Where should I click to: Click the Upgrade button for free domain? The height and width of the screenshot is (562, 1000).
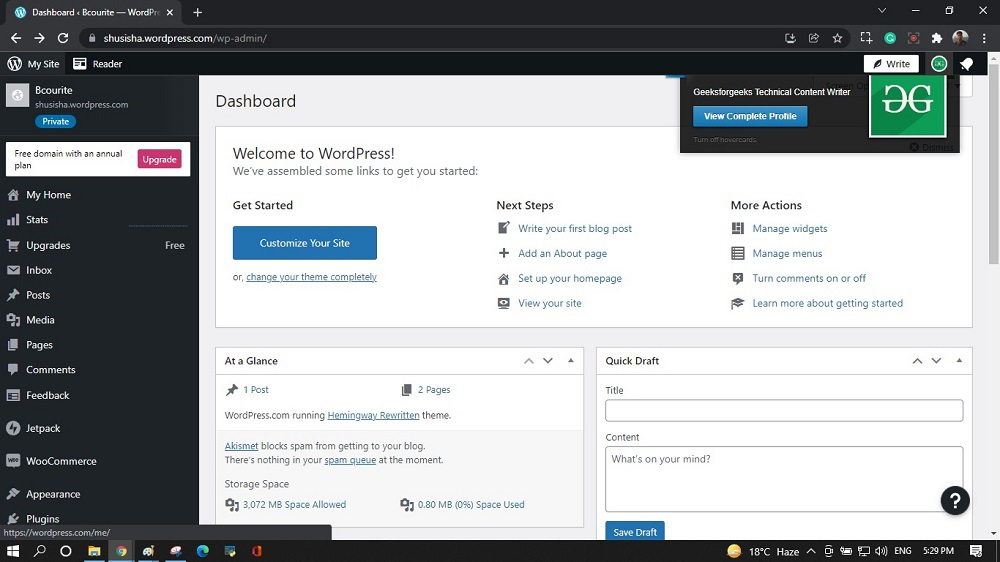(x=159, y=159)
